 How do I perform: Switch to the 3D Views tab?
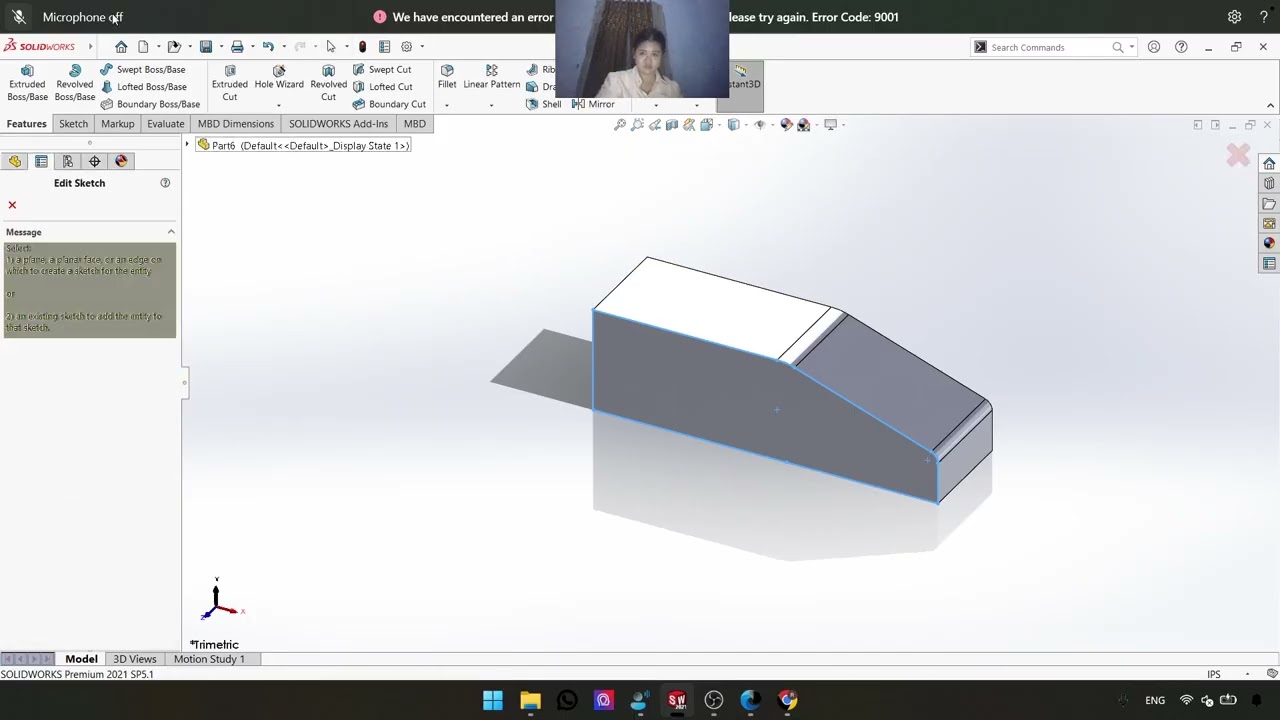[x=135, y=659]
